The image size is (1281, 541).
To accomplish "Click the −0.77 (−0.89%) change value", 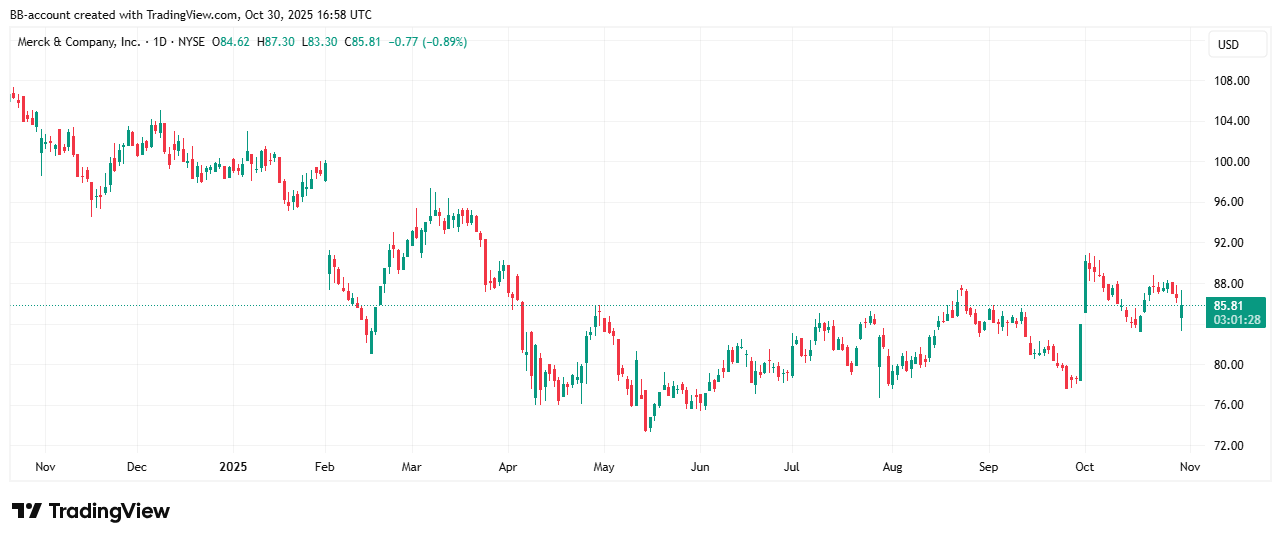I will 428,42.
